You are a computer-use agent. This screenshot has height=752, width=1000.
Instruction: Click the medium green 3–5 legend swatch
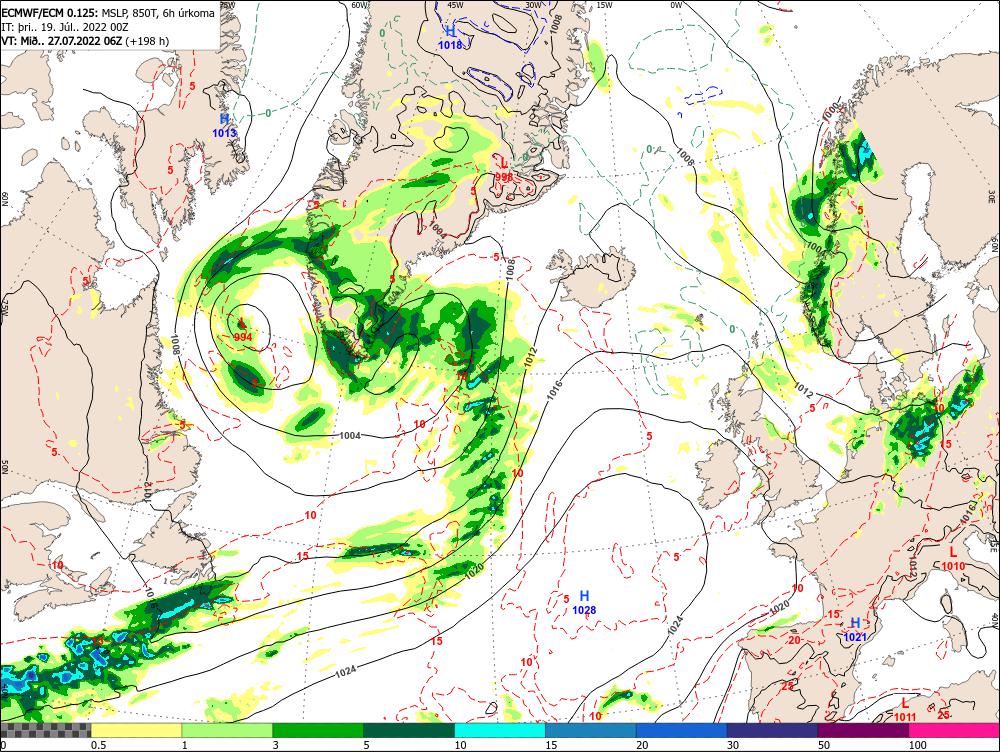click(318, 730)
